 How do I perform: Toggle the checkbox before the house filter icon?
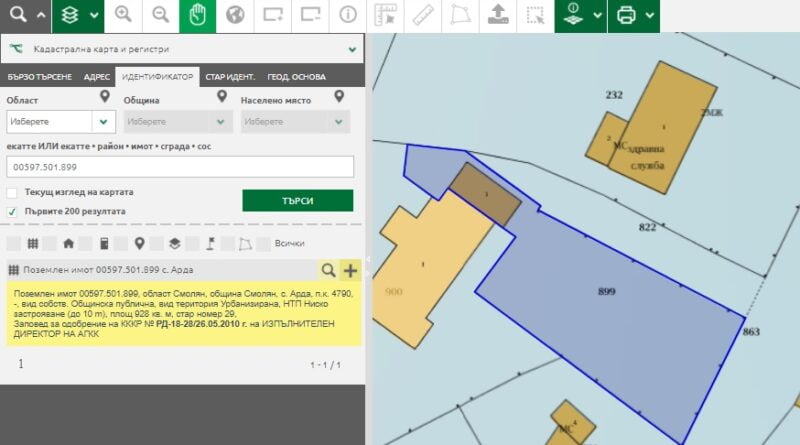point(49,243)
